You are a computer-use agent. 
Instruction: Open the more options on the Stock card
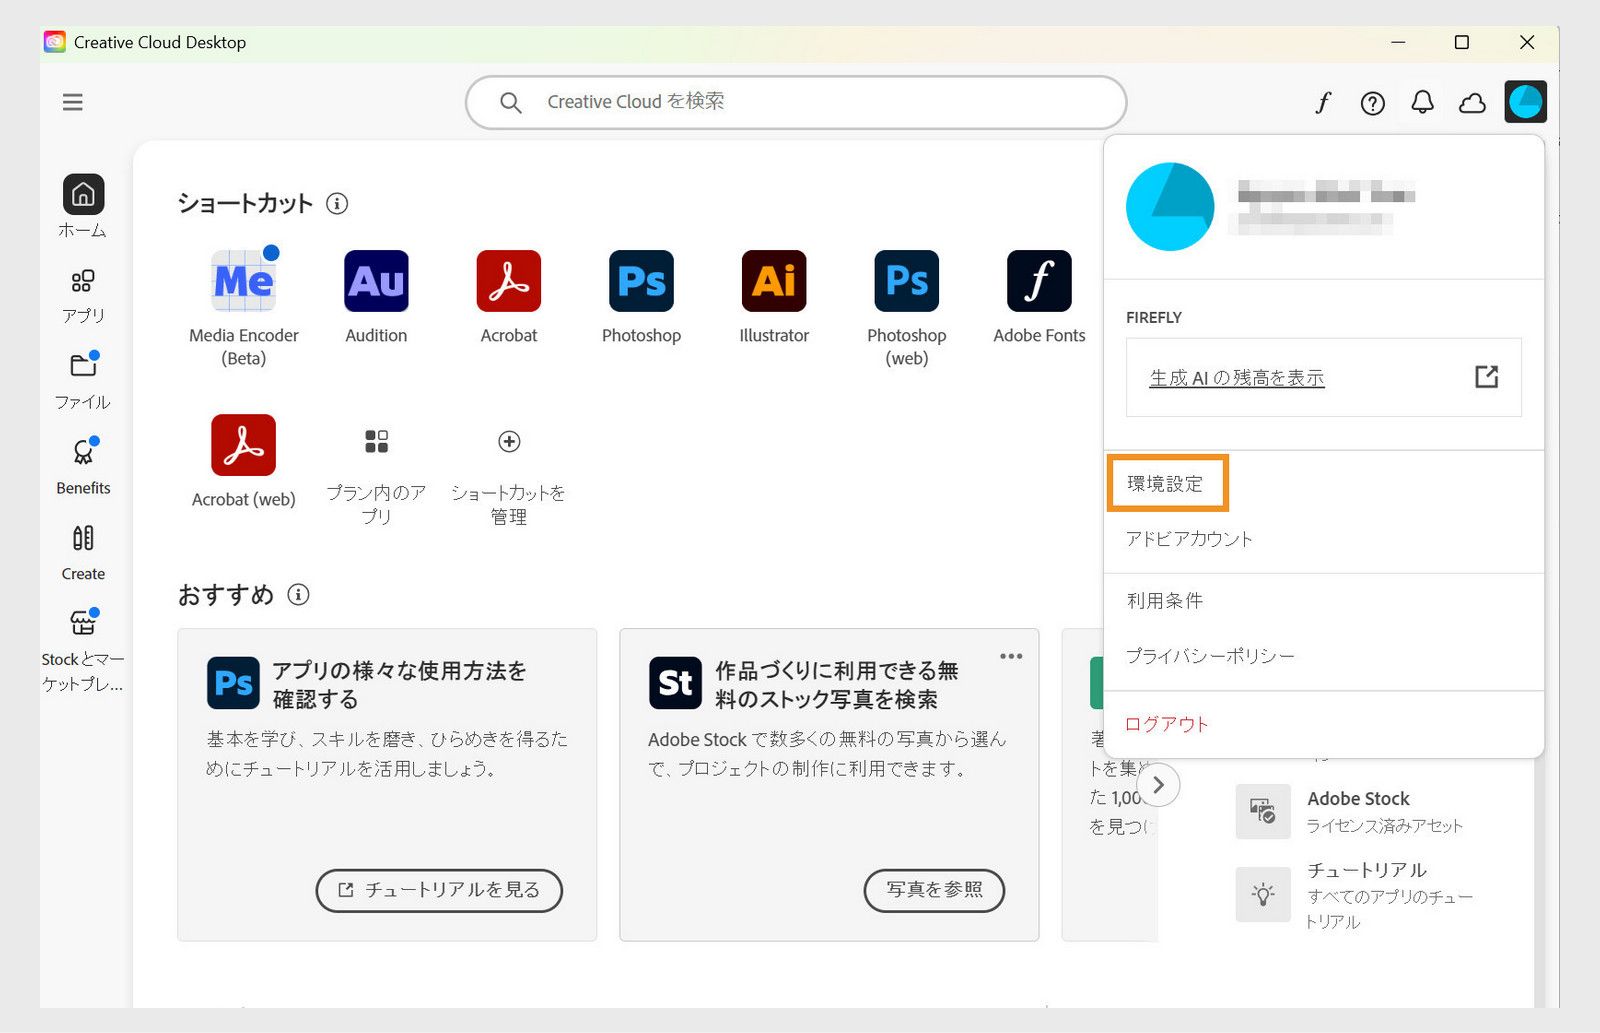(x=1011, y=656)
